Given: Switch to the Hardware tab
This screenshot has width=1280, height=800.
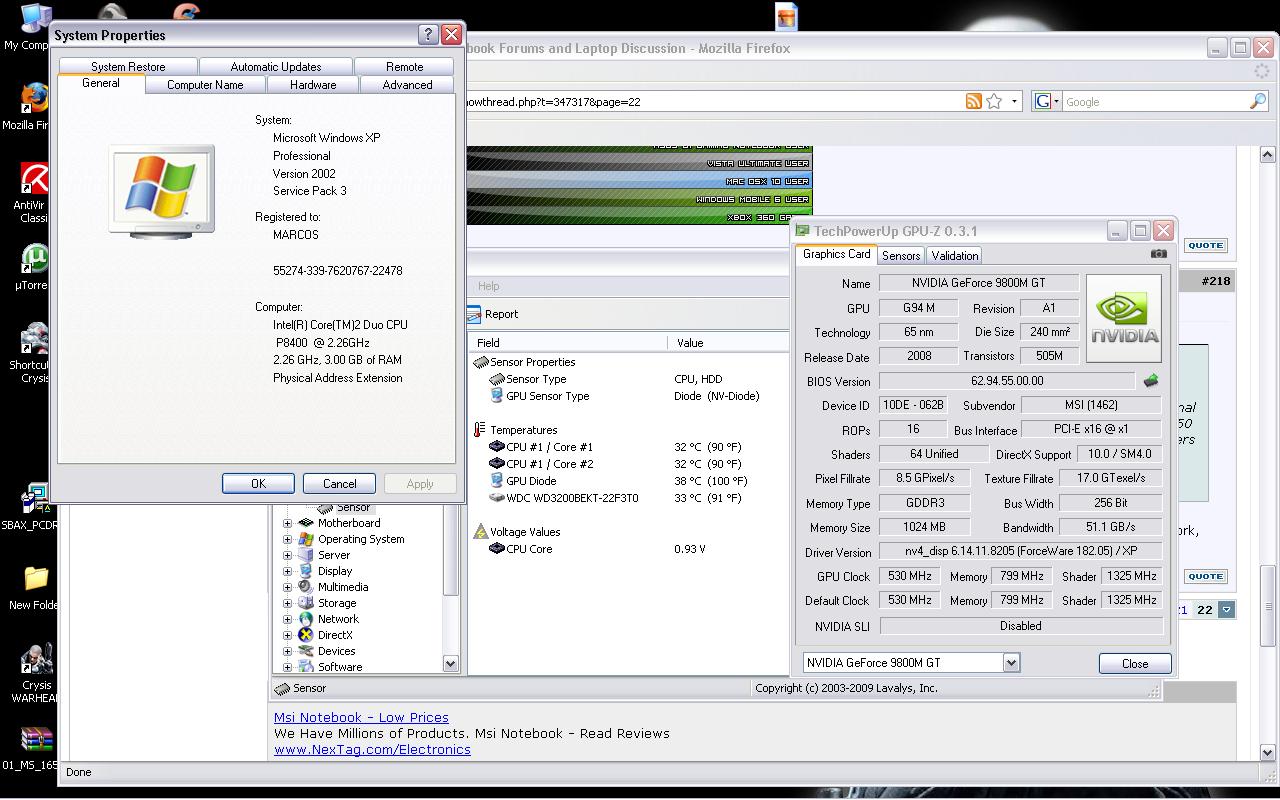Looking at the screenshot, I should (313, 85).
